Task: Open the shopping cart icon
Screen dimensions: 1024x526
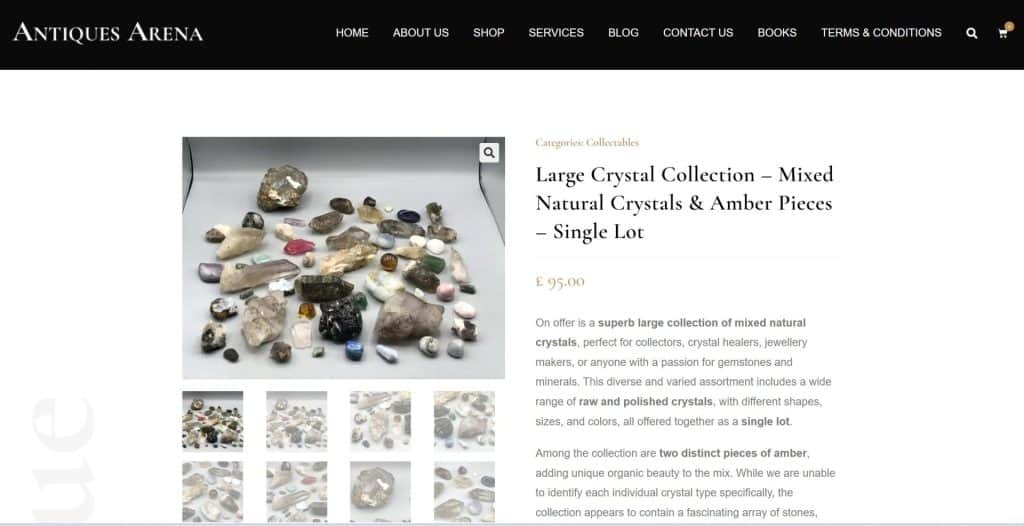Action: tap(1004, 33)
